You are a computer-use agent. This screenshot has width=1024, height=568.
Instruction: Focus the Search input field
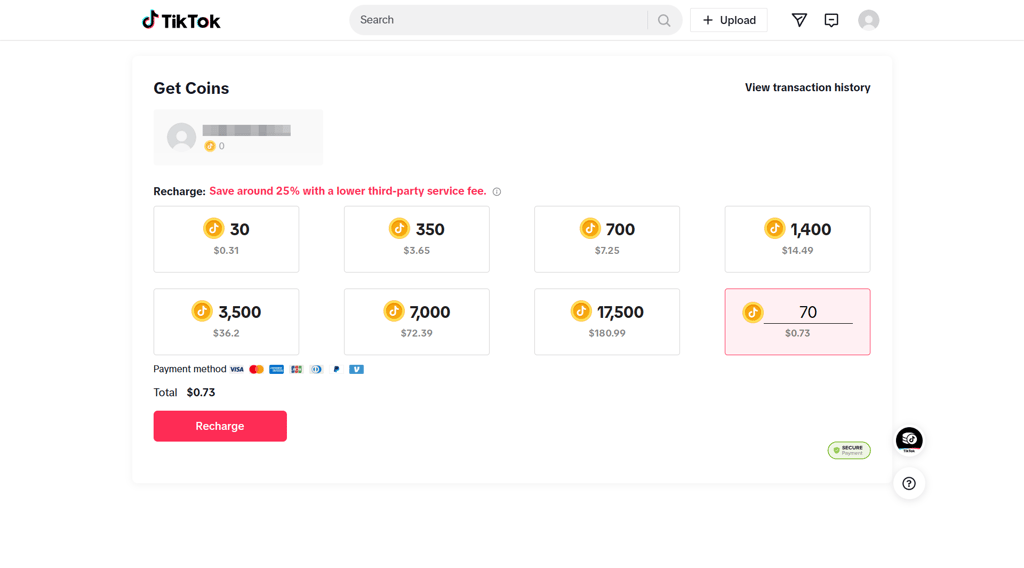coord(500,20)
